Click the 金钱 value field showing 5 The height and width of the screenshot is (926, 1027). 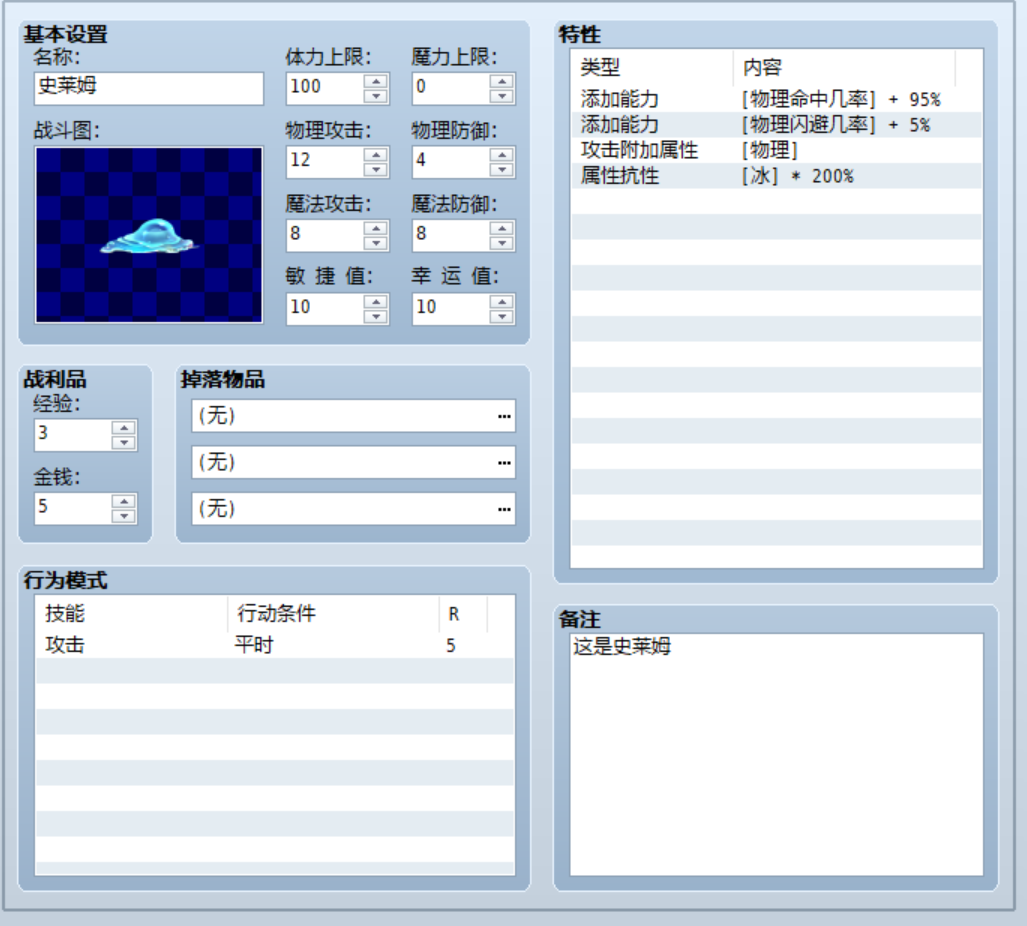(73, 508)
